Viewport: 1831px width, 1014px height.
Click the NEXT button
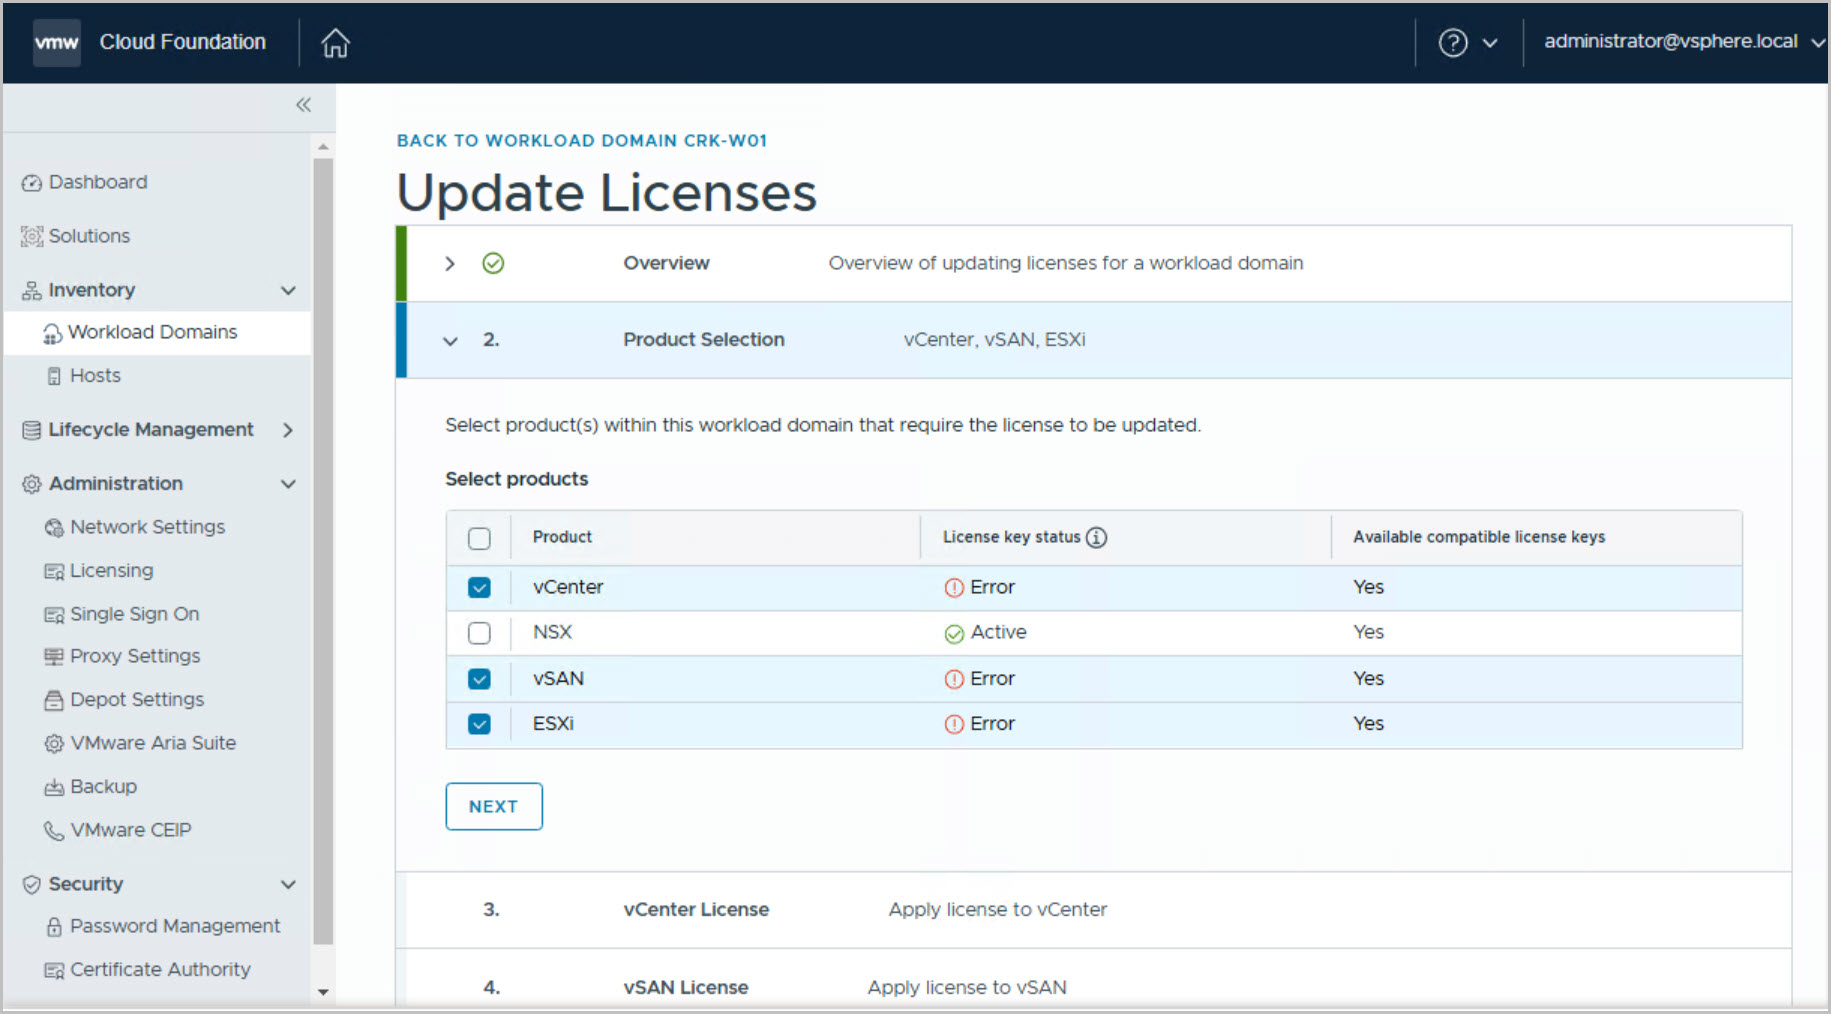(x=493, y=807)
